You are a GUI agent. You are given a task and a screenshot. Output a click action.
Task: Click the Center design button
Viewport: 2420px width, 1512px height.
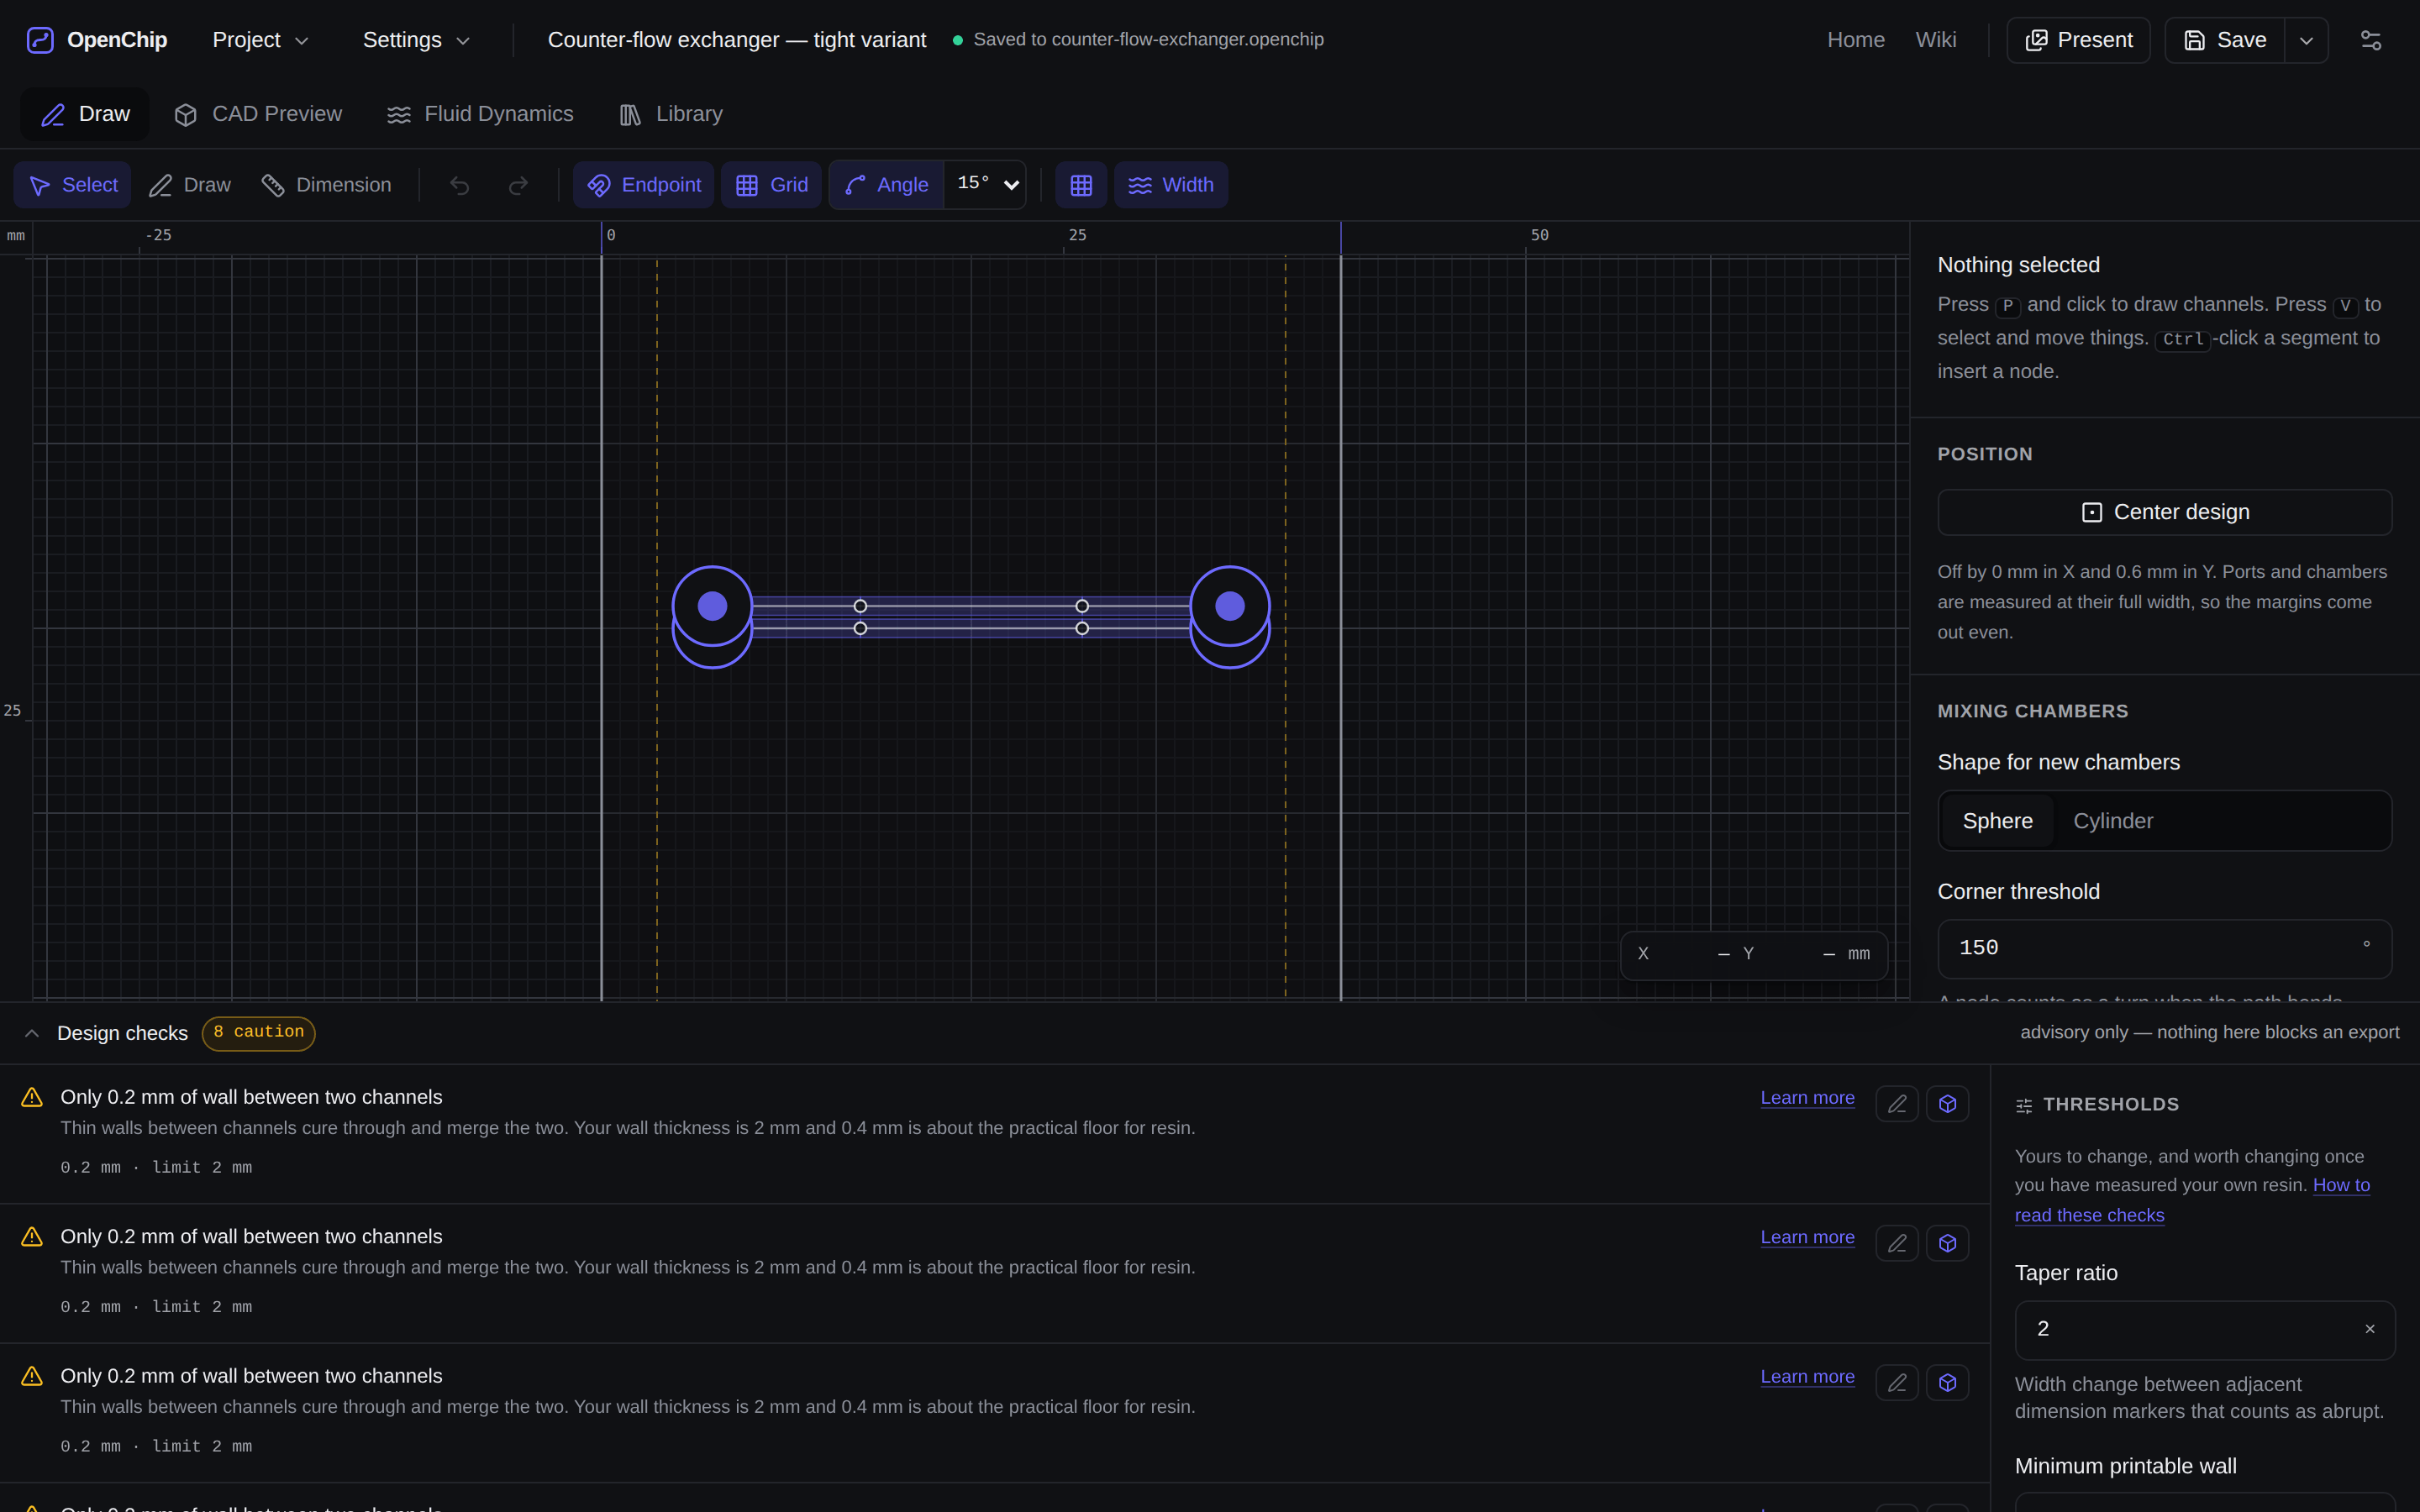[2165, 512]
